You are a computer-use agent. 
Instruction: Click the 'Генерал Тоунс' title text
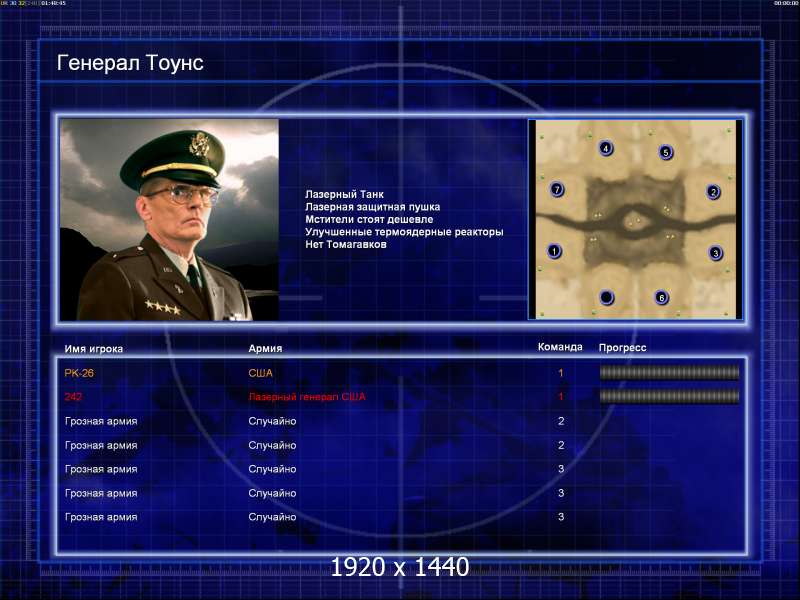tap(130, 63)
